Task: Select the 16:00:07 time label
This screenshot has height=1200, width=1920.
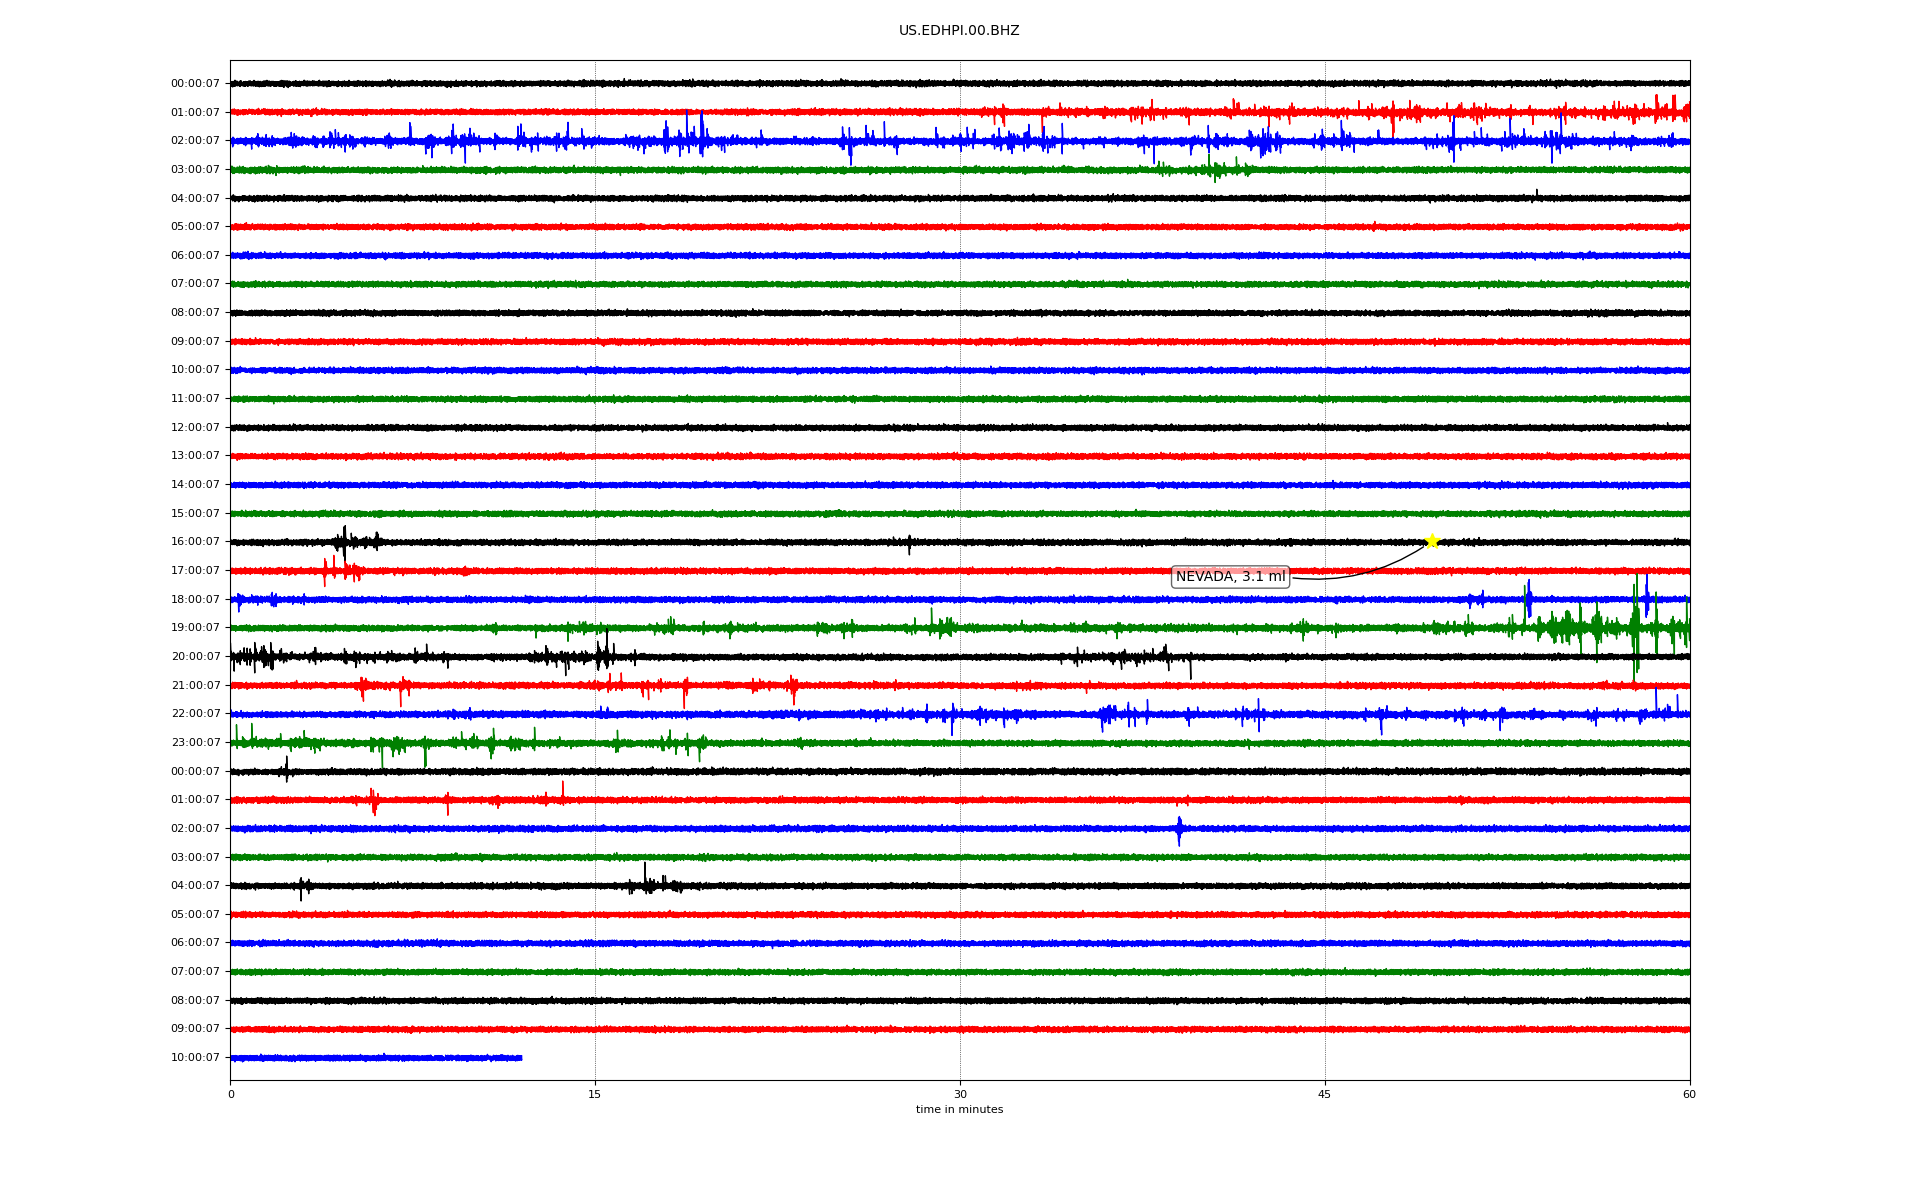Action: coord(195,542)
